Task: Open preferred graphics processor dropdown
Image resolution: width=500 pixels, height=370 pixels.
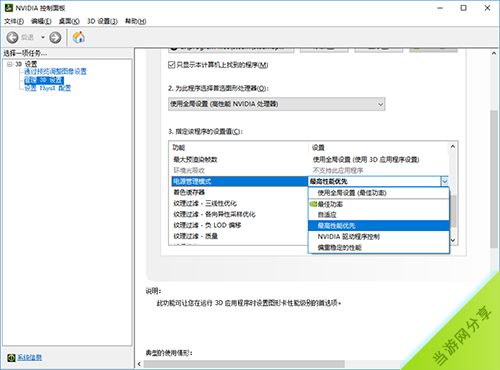Action: (x=277, y=104)
